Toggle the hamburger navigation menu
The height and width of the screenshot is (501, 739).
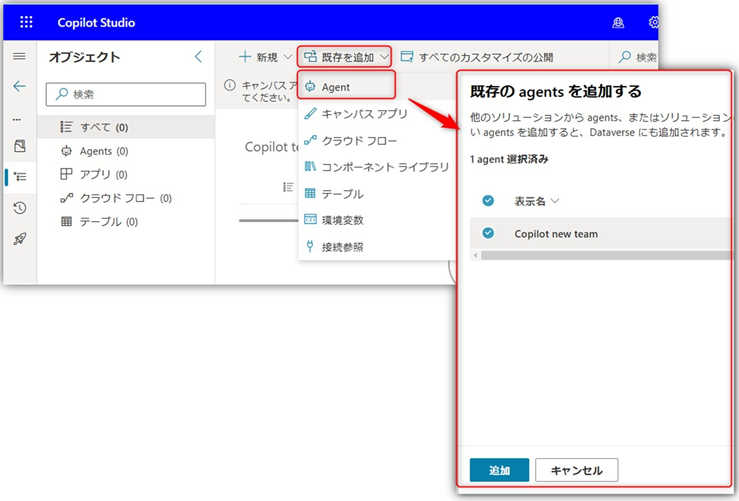click(19, 57)
